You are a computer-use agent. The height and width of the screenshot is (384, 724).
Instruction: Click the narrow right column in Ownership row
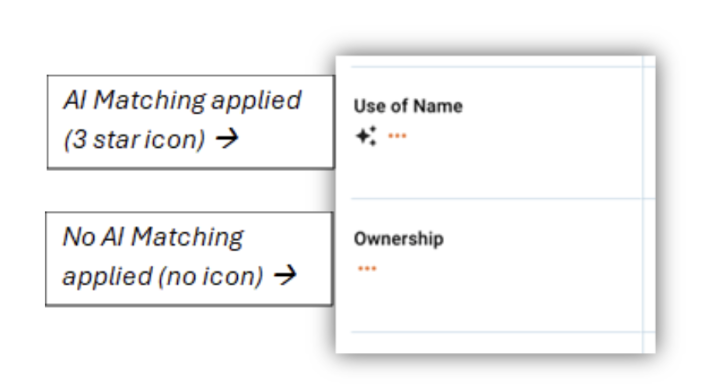(649, 265)
